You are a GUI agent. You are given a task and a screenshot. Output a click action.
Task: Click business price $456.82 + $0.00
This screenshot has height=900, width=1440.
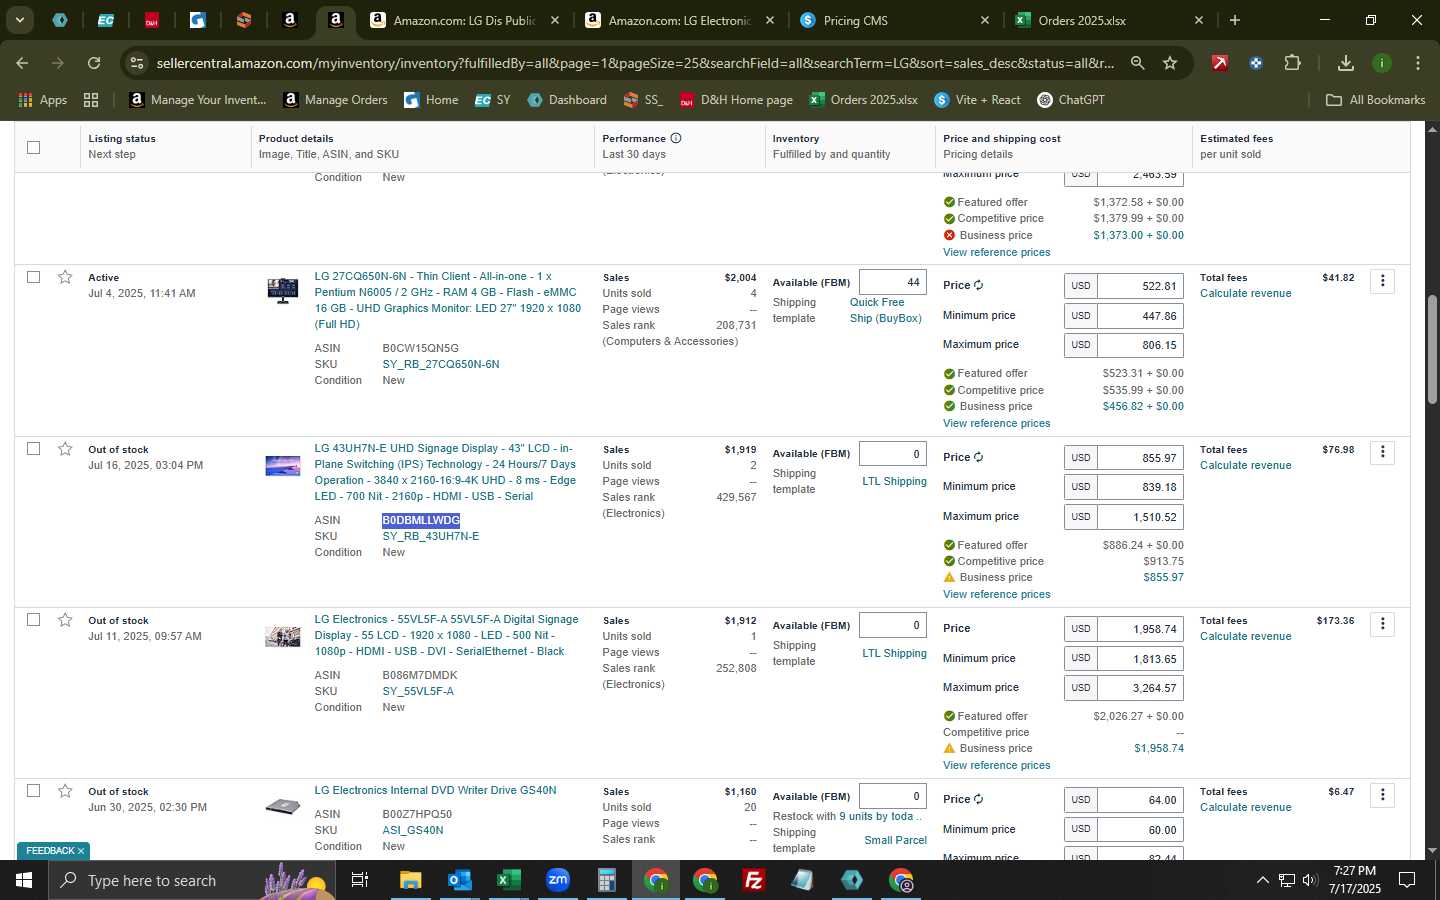point(1143,406)
